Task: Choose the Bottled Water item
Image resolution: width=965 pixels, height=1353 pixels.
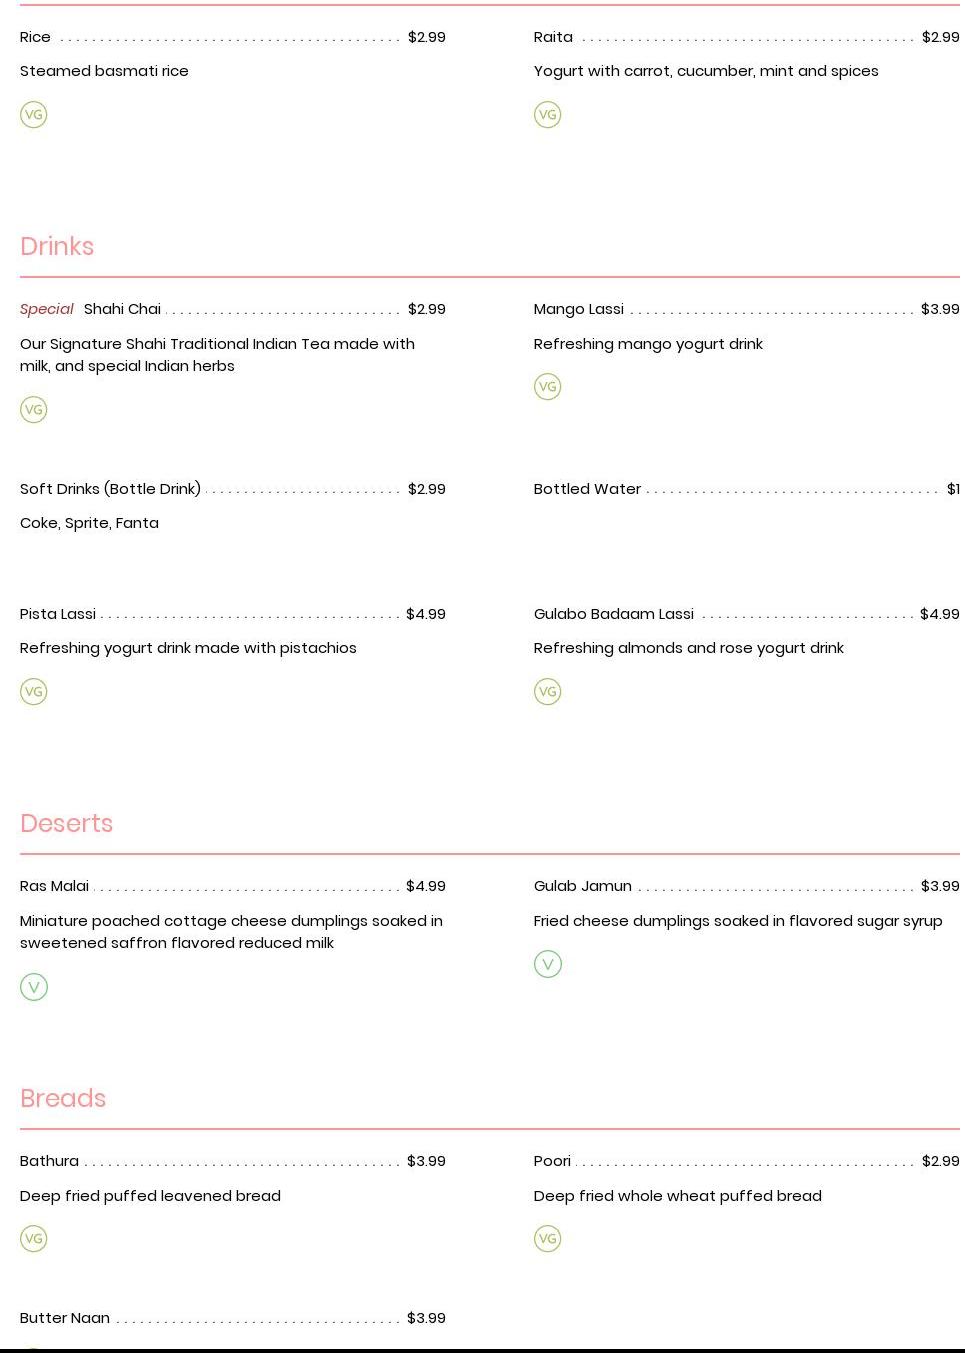Action: tap(587, 489)
